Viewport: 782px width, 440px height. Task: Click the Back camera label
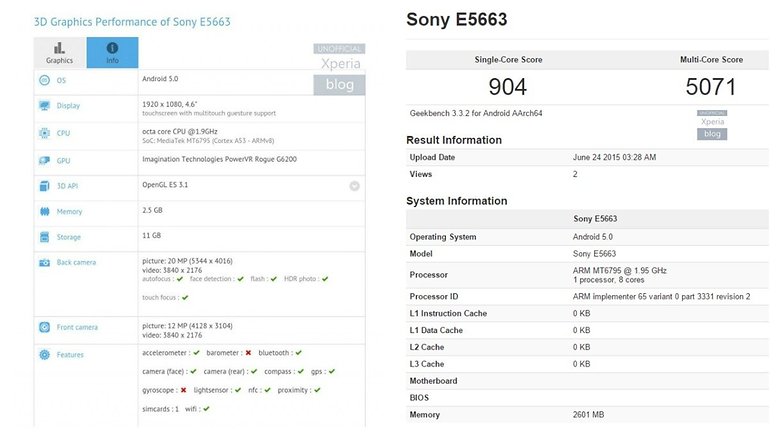[76, 262]
